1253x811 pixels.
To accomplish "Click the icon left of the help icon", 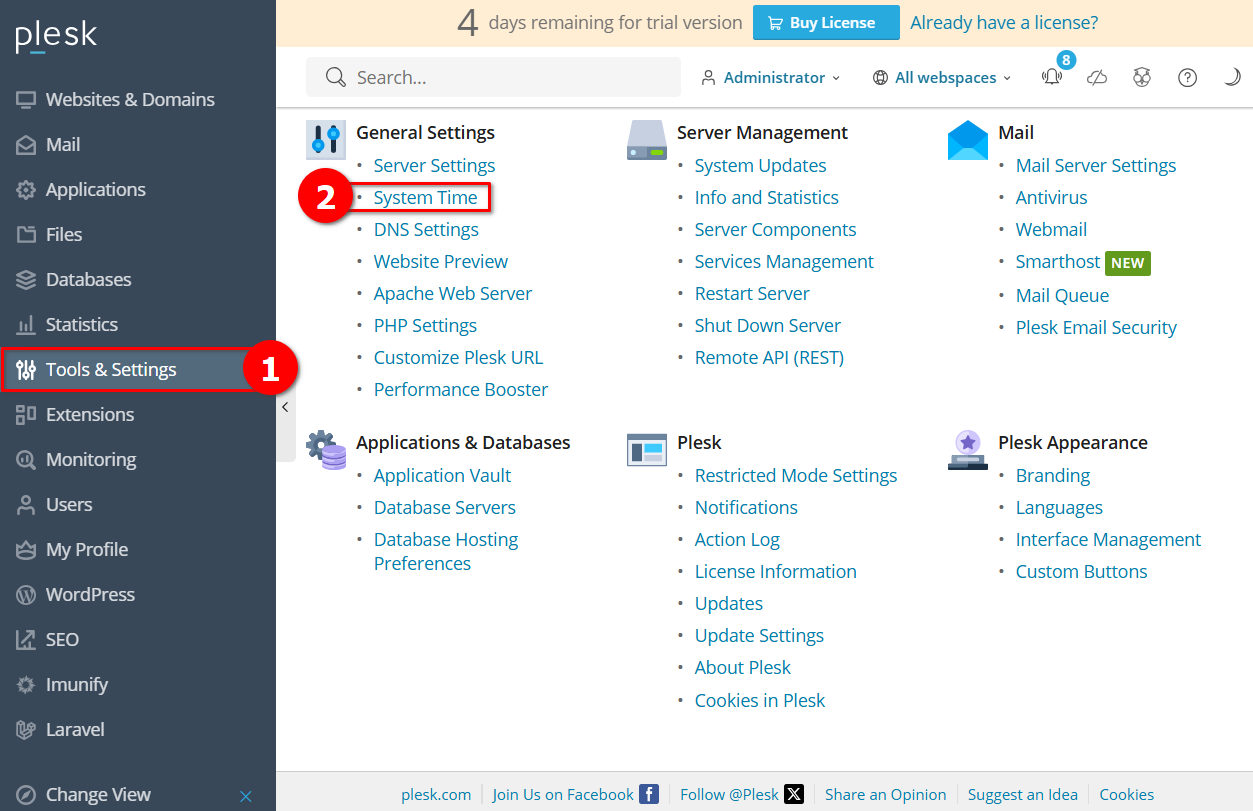I will click(x=1142, y=78).
